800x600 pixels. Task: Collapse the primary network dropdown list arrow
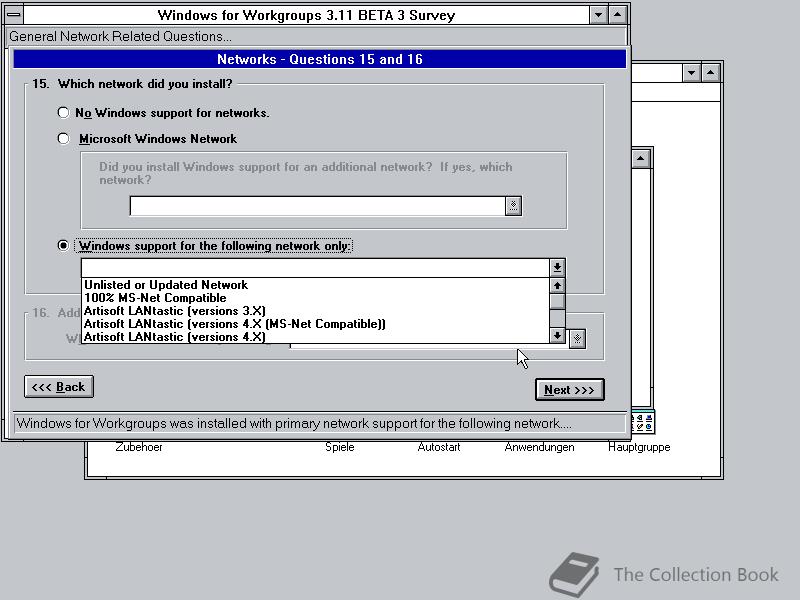(557, 267)
